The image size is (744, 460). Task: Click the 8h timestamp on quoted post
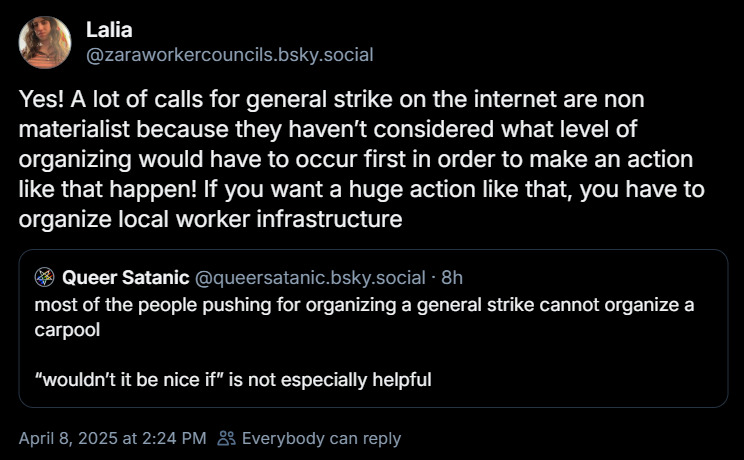452,277
